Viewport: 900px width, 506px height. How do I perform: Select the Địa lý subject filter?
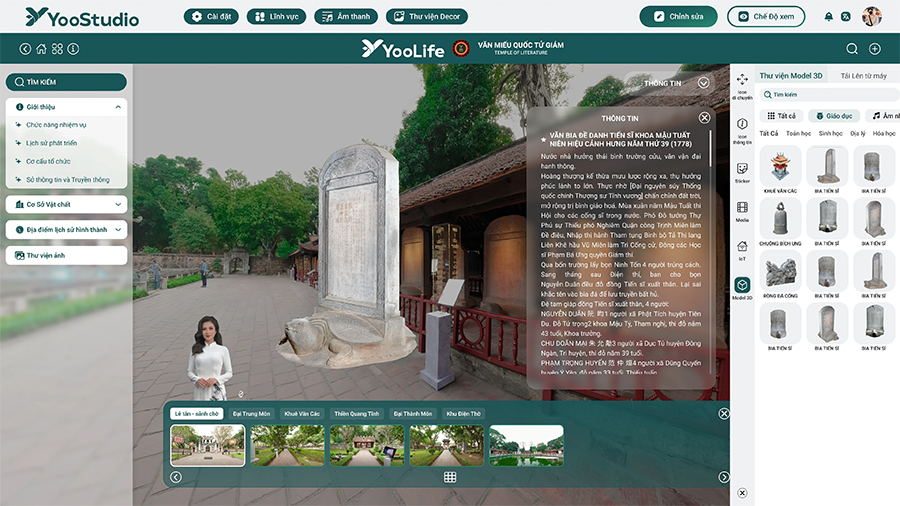858,133
